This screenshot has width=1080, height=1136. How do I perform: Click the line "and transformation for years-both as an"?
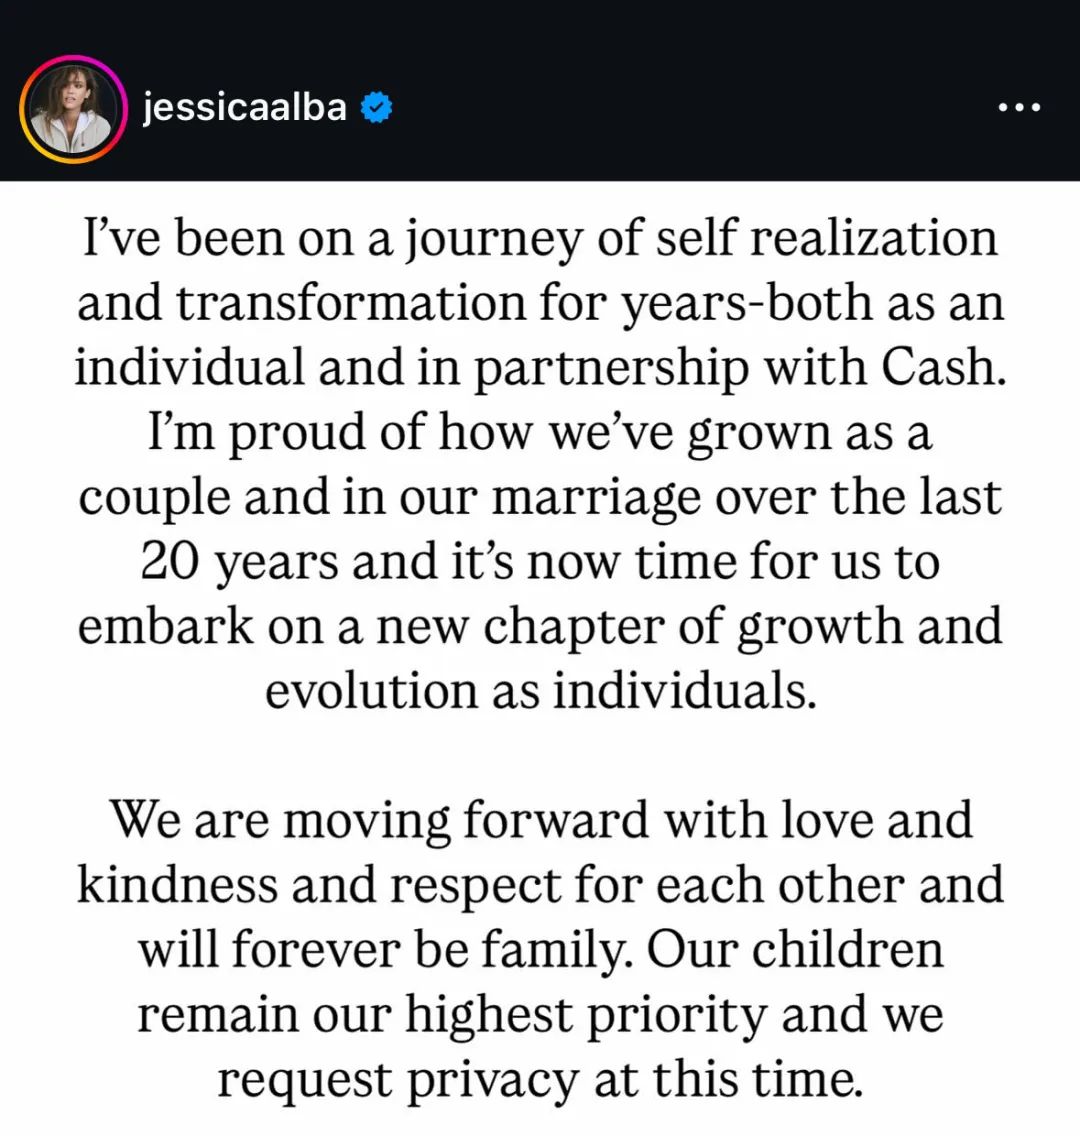point(540,303)
